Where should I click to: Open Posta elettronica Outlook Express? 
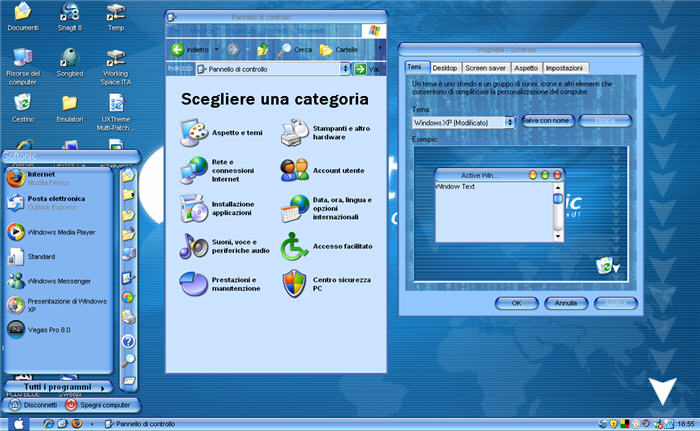pos(57,202)
